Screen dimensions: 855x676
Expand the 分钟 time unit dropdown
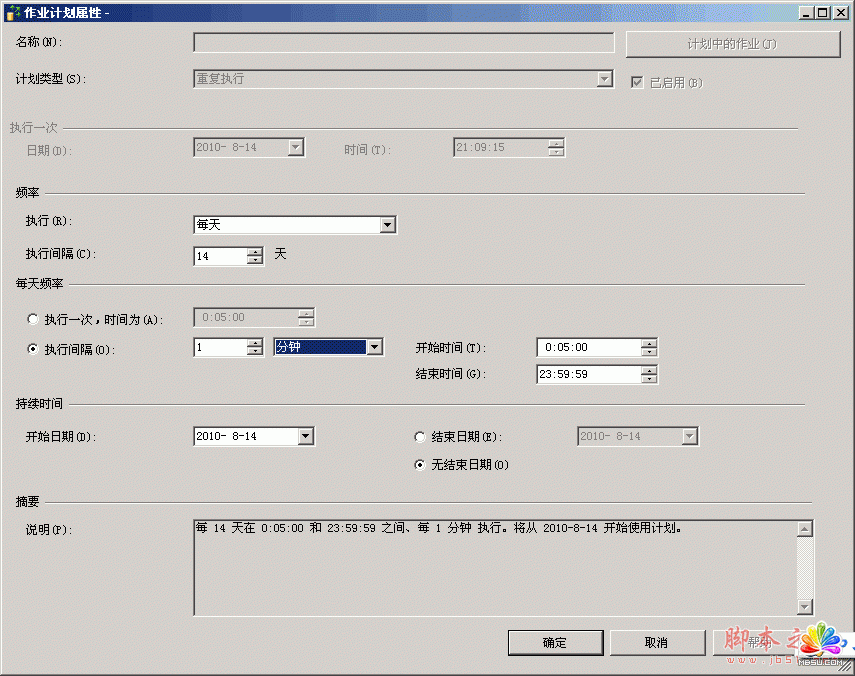[x=374, y=347]
